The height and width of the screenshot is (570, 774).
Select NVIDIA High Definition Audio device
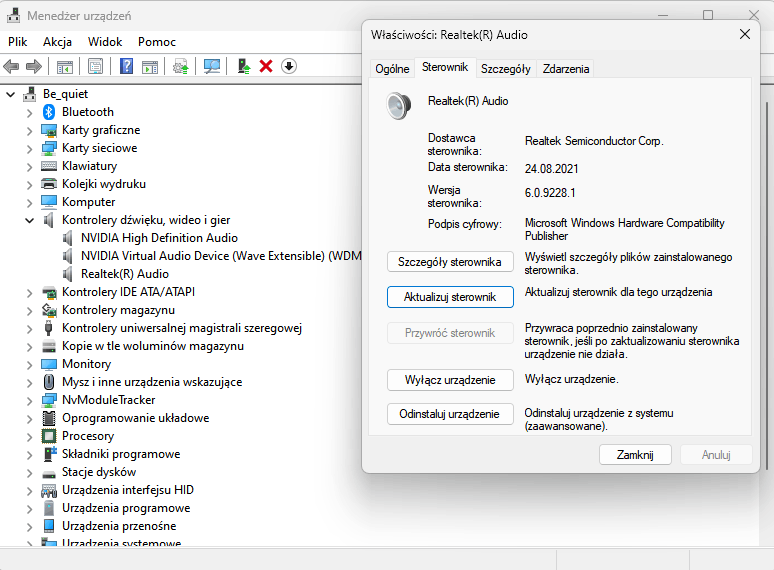point(159,238)
